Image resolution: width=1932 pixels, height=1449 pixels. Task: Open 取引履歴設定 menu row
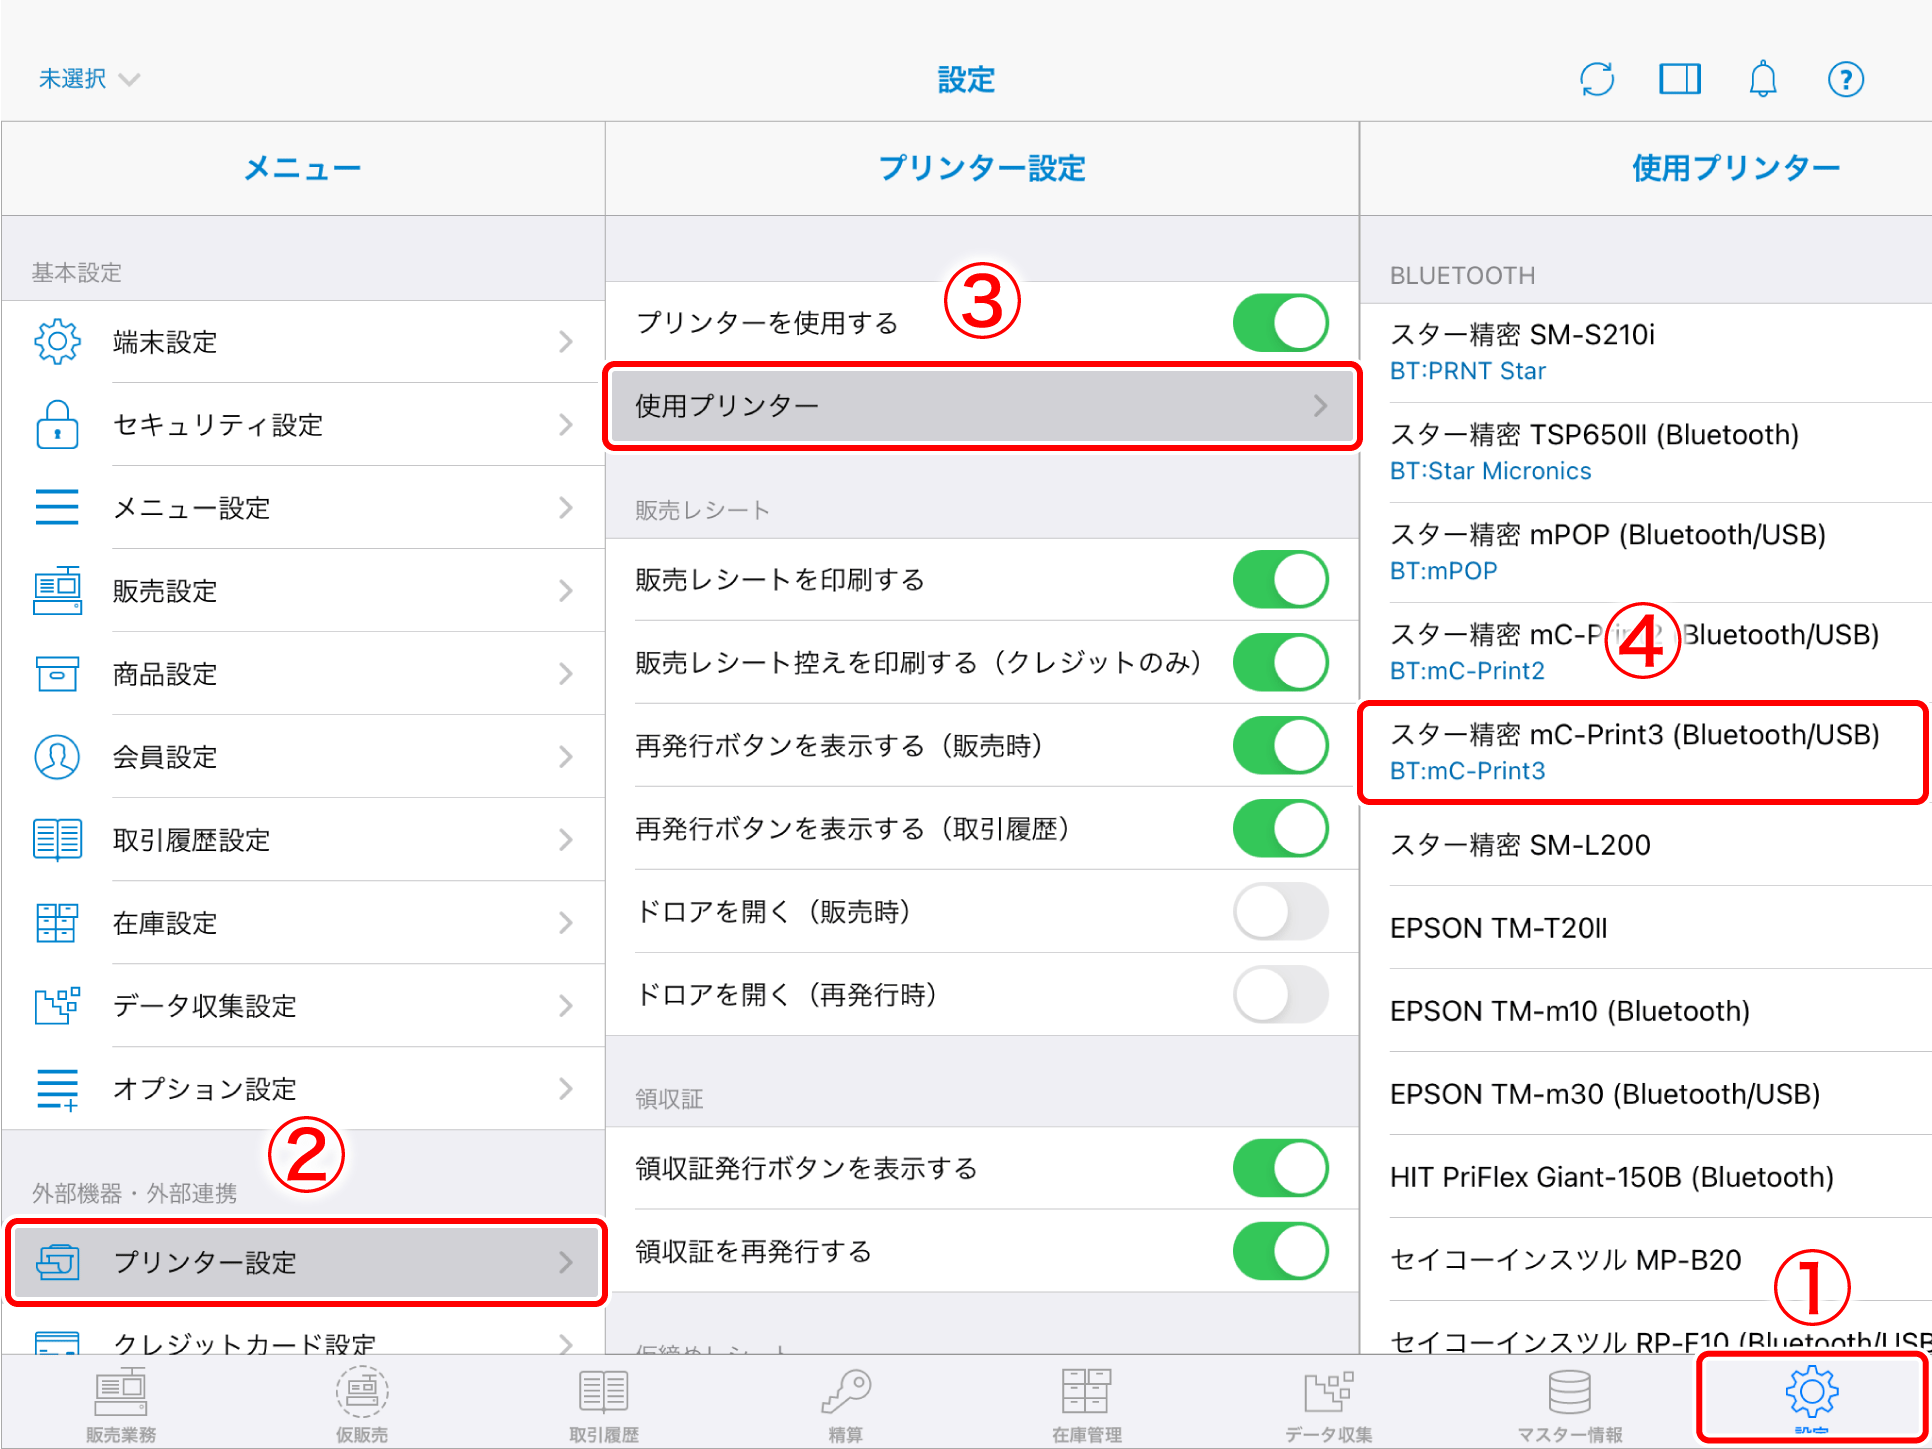(x=303, y=840)
